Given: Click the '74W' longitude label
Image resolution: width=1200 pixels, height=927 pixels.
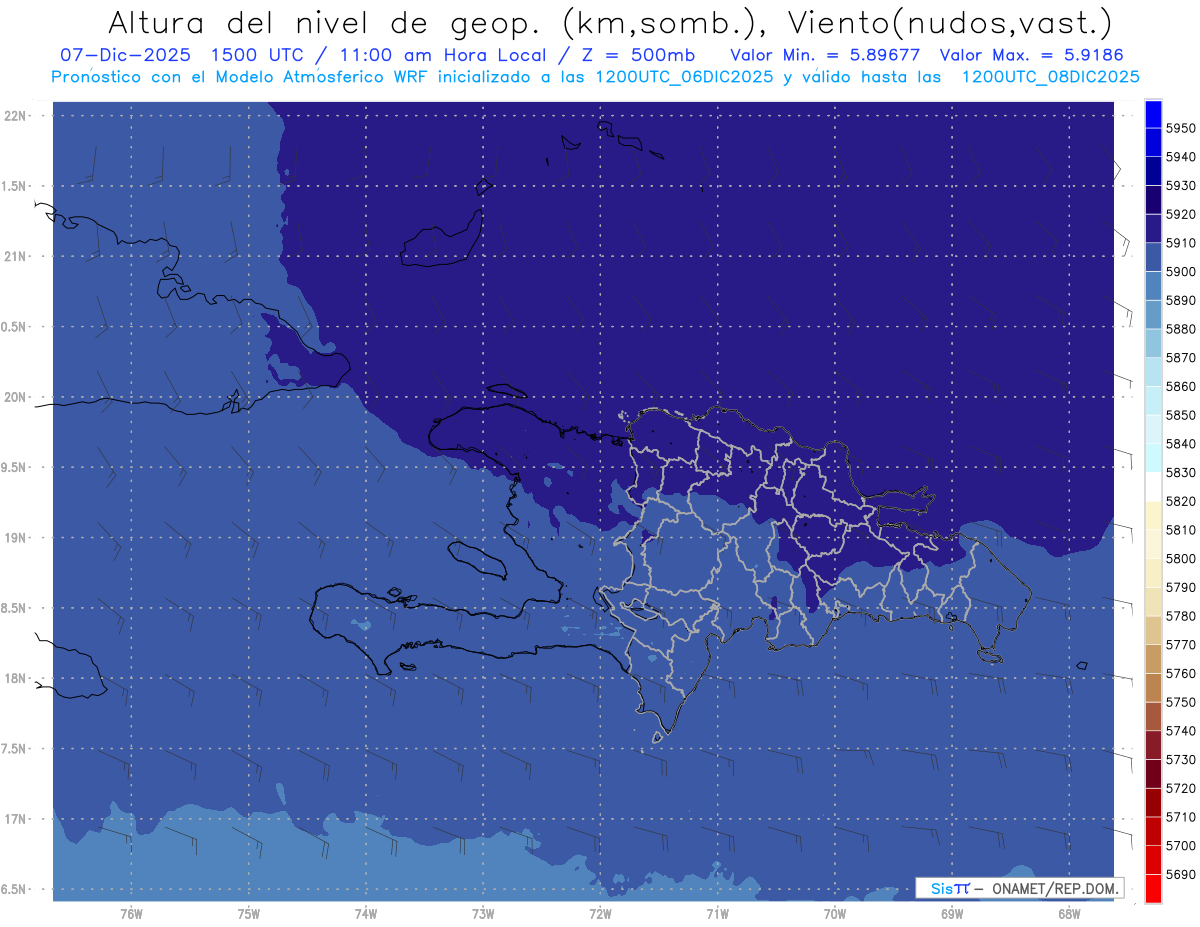Looking at the screenshot, I should [x=366, y=914].
